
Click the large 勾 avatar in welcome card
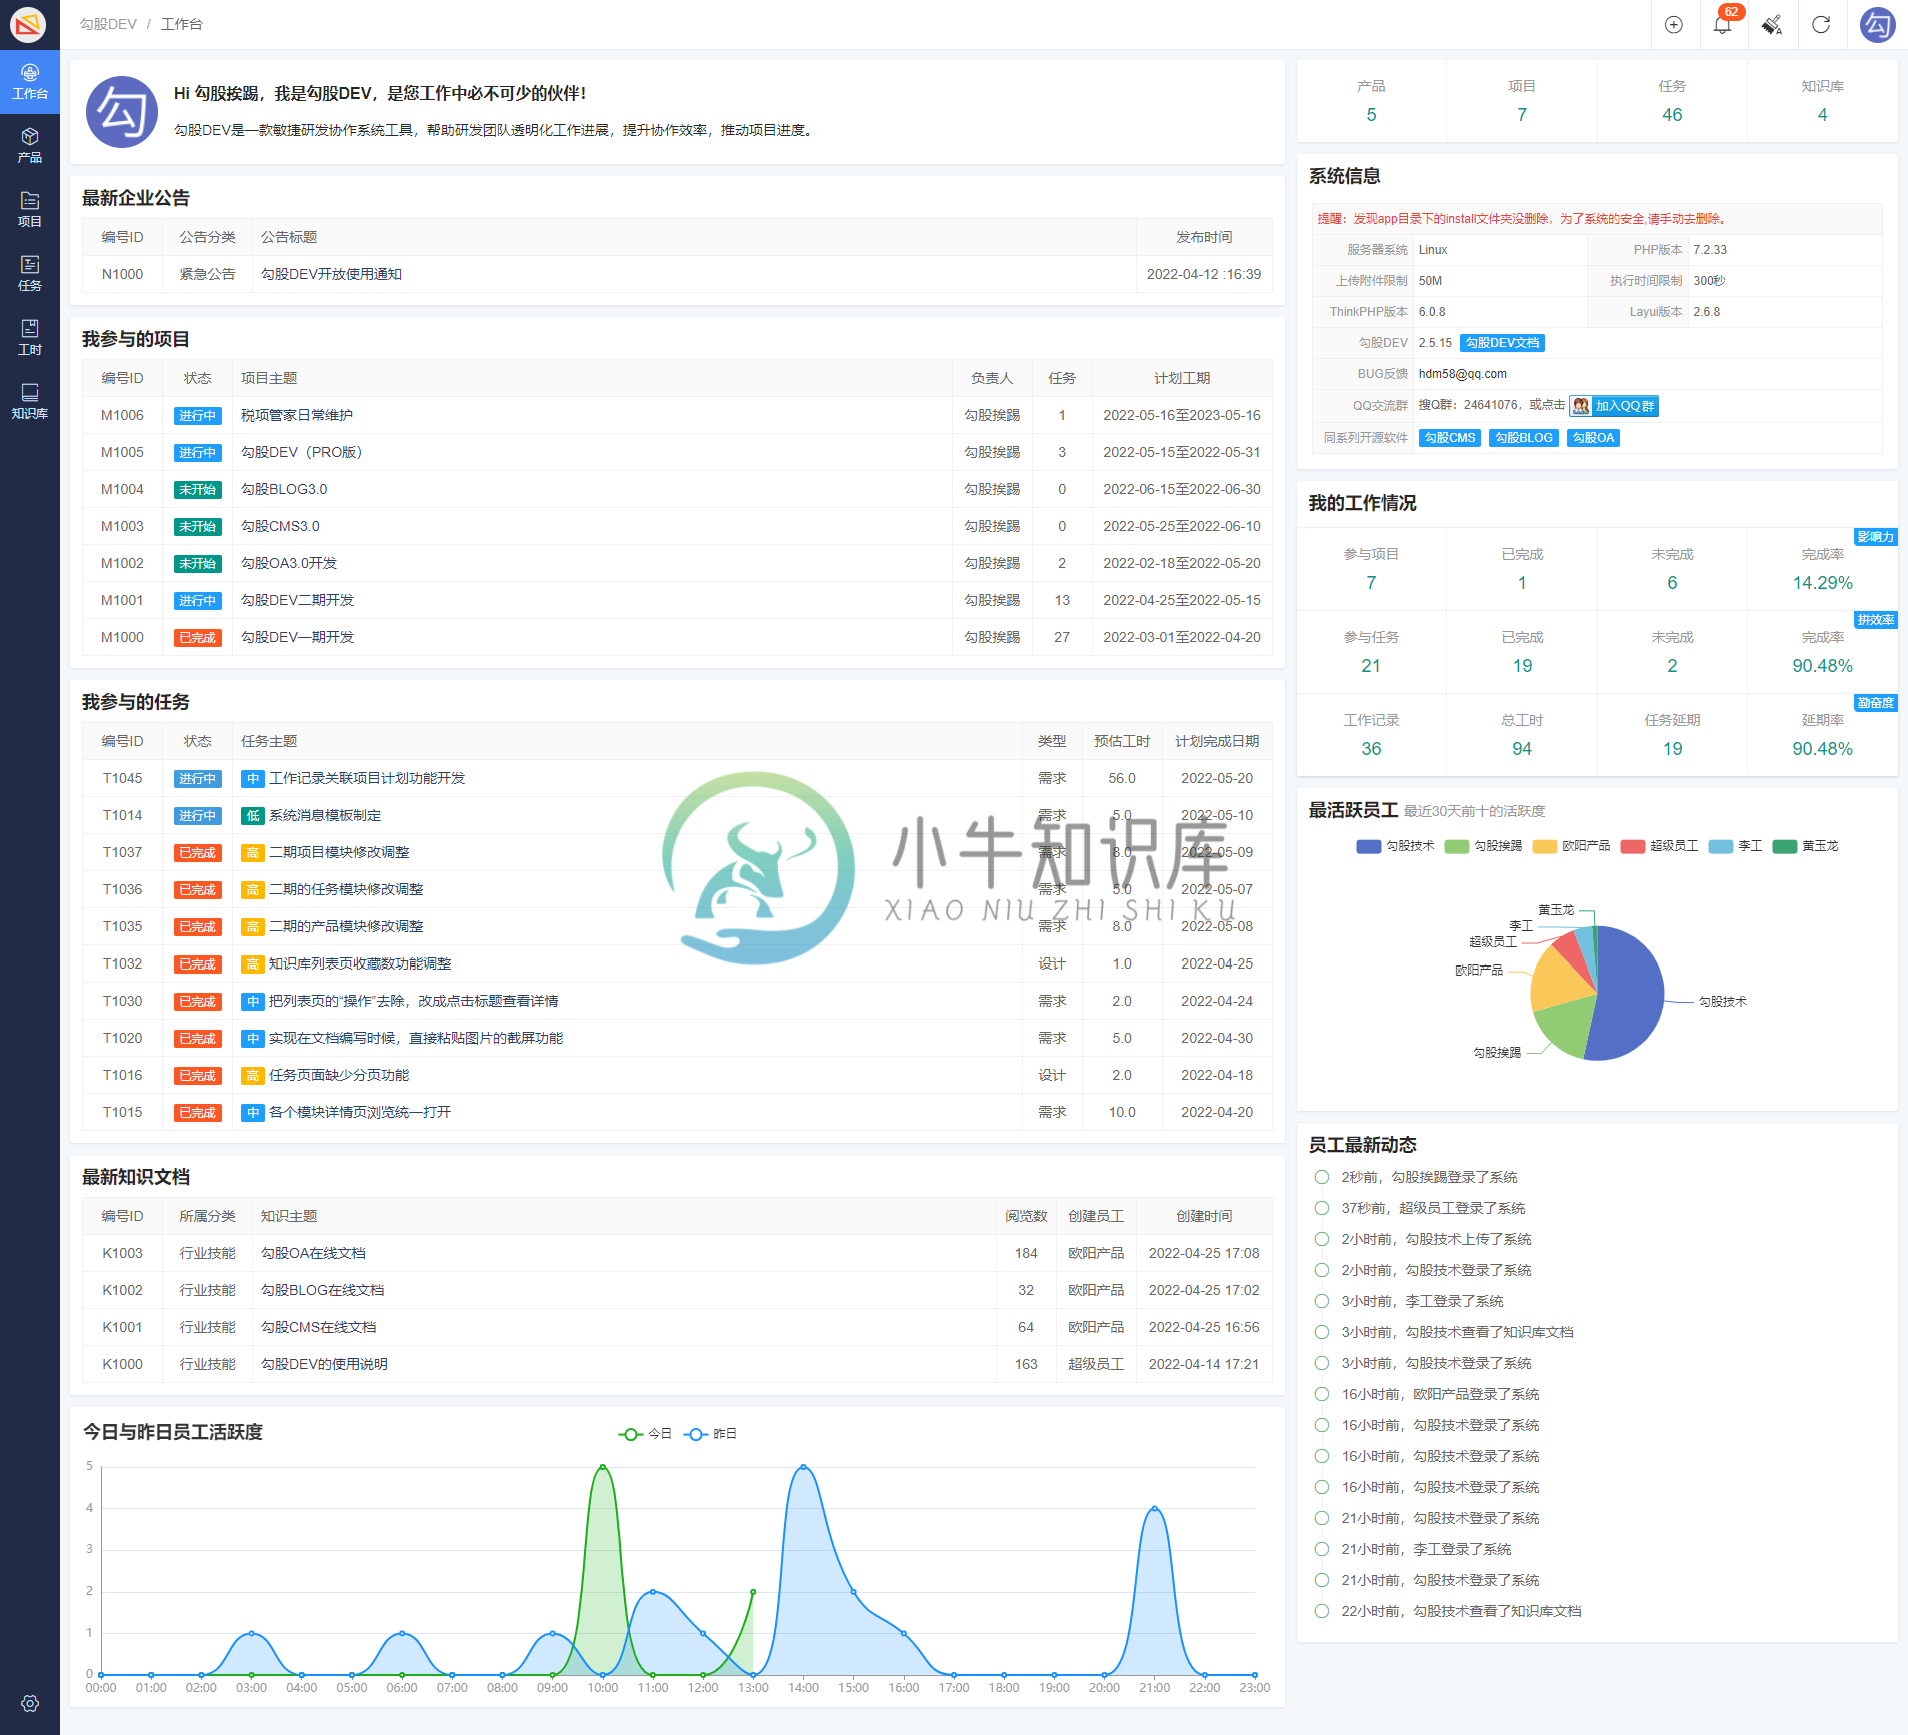click(122, 112)
